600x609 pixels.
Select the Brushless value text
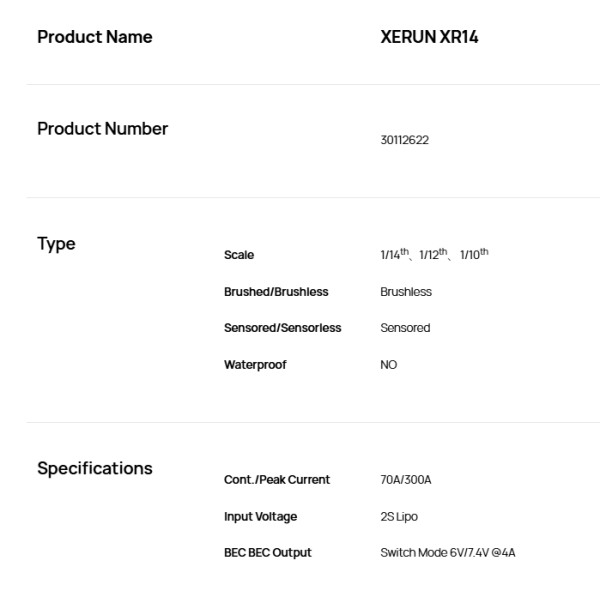(406, 292)
